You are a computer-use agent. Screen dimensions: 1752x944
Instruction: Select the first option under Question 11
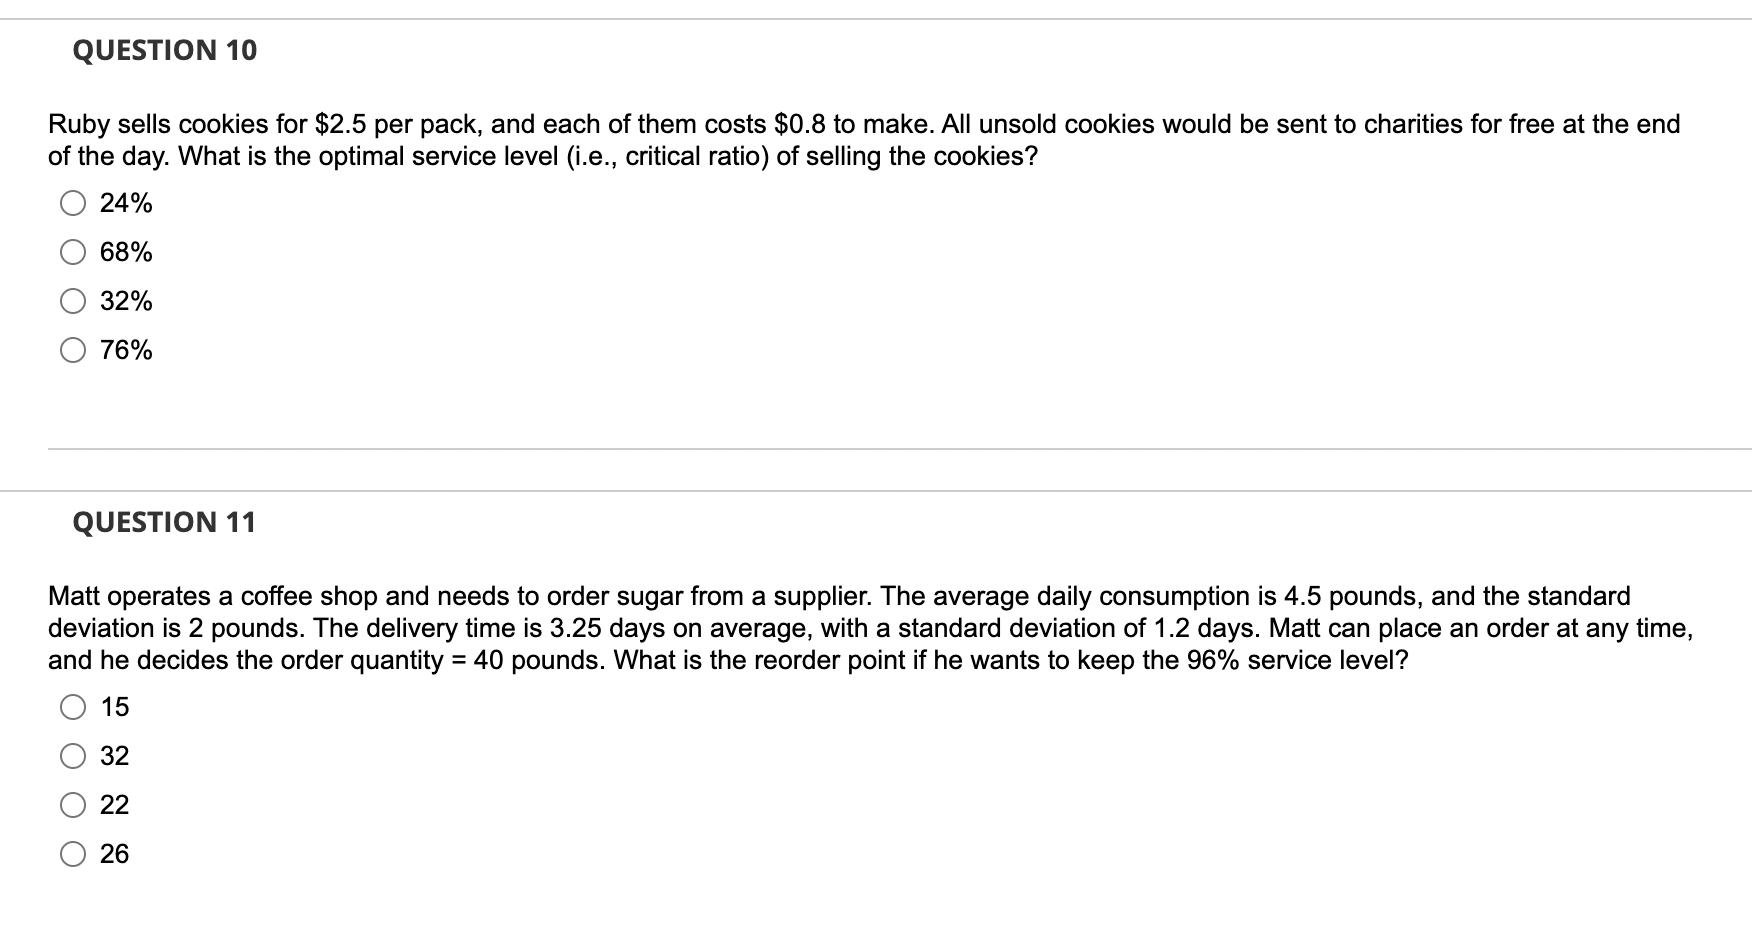click(73, 707)
